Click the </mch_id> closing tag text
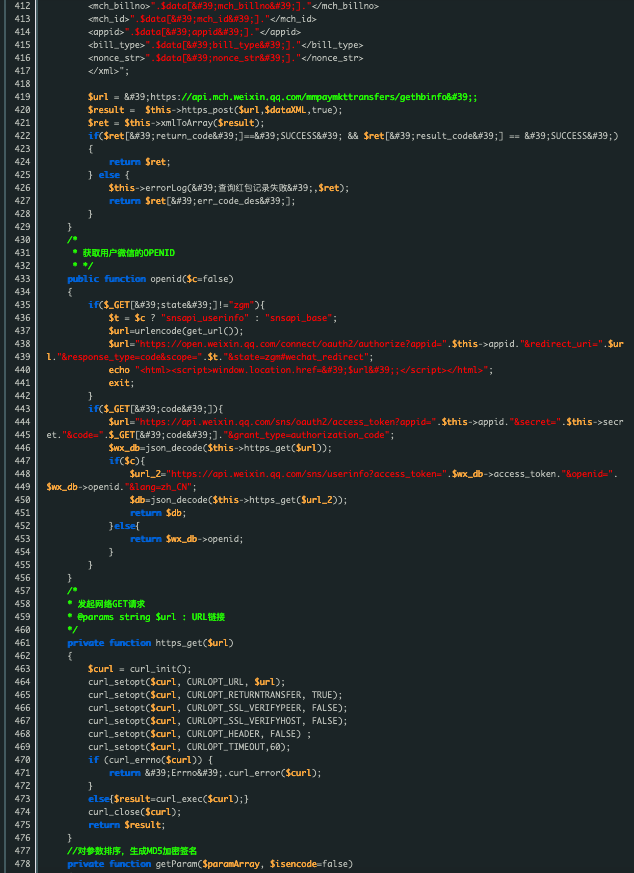 (293, 19)
